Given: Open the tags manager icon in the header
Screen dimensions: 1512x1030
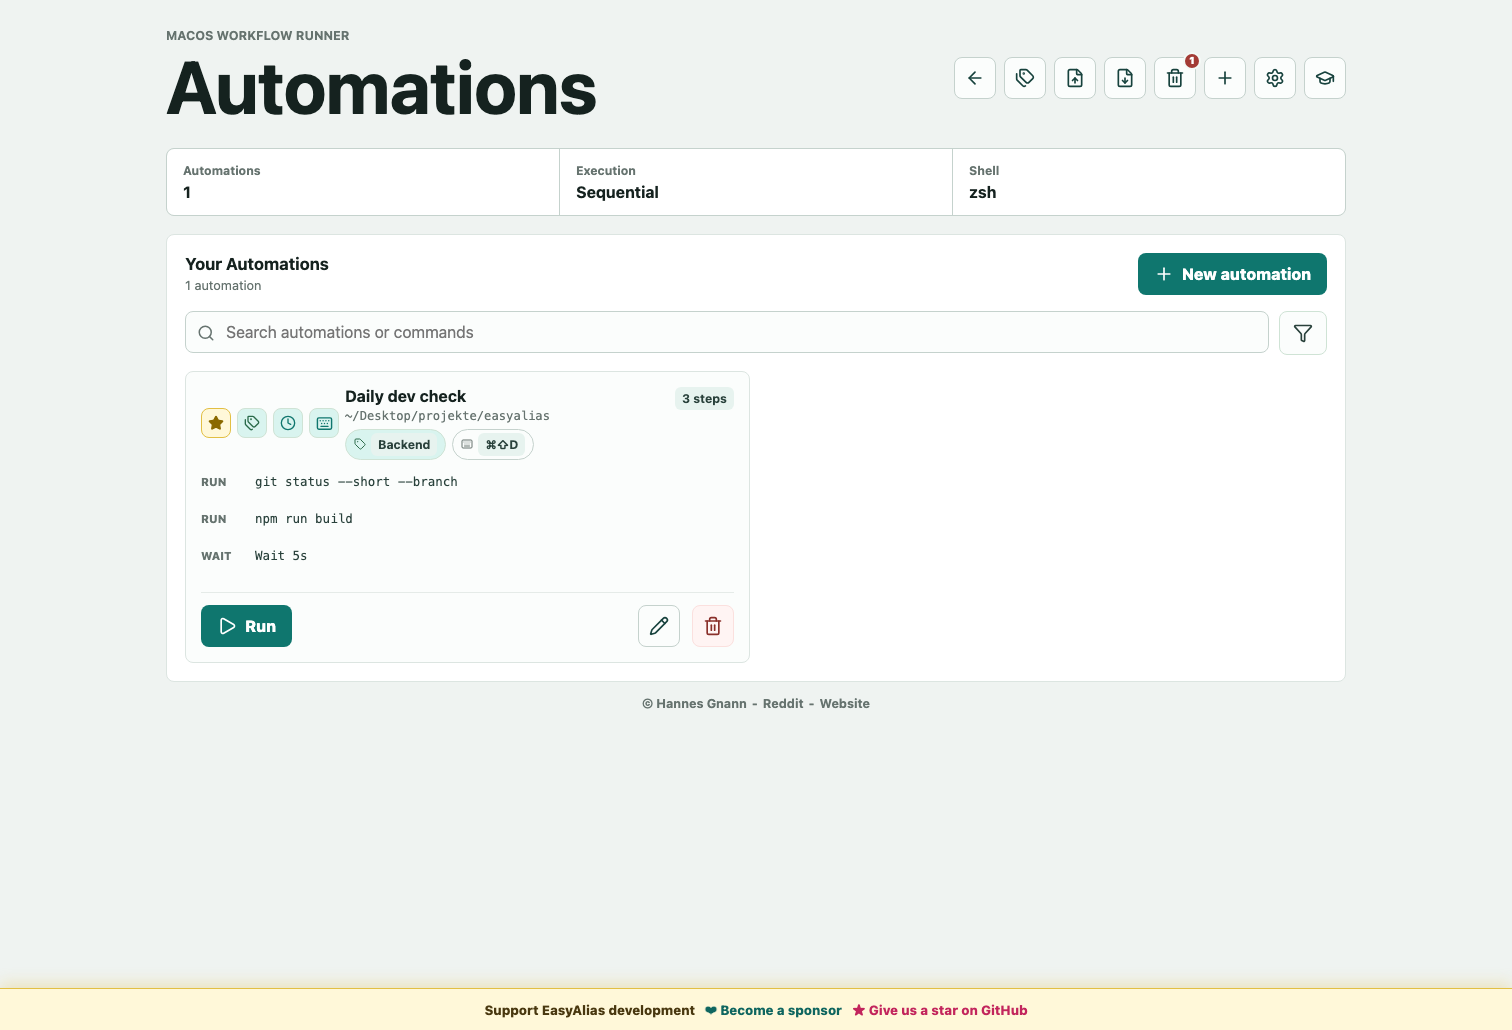Looking at the screenshot, I should click(x=1025, y=78).
